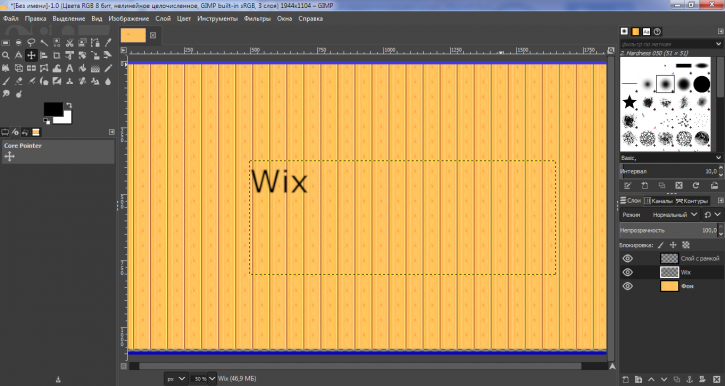Swap foreground and background colors arrow
Screen dimensions: 725x386
[x=69, y=105]
